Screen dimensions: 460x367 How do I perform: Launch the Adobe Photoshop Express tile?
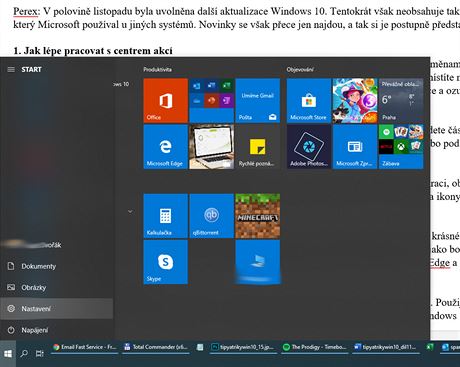[x=309, y=147]
